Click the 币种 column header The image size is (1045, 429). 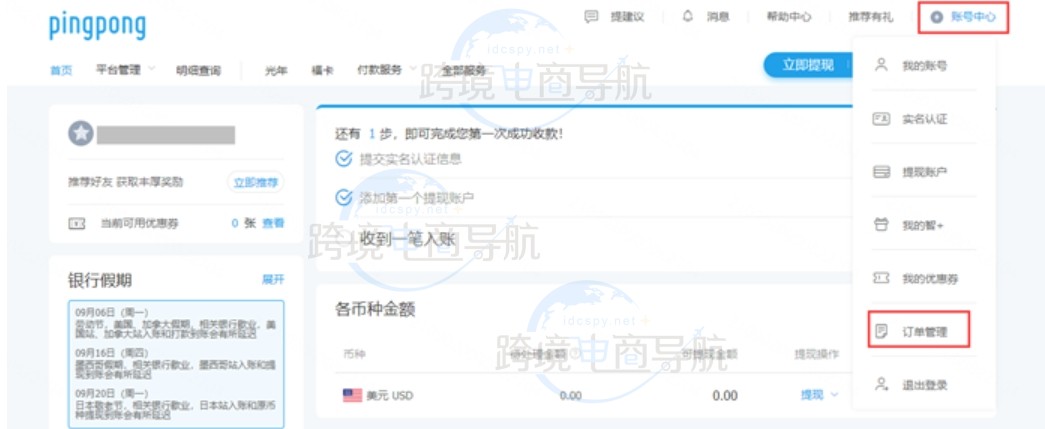(355, 354)
